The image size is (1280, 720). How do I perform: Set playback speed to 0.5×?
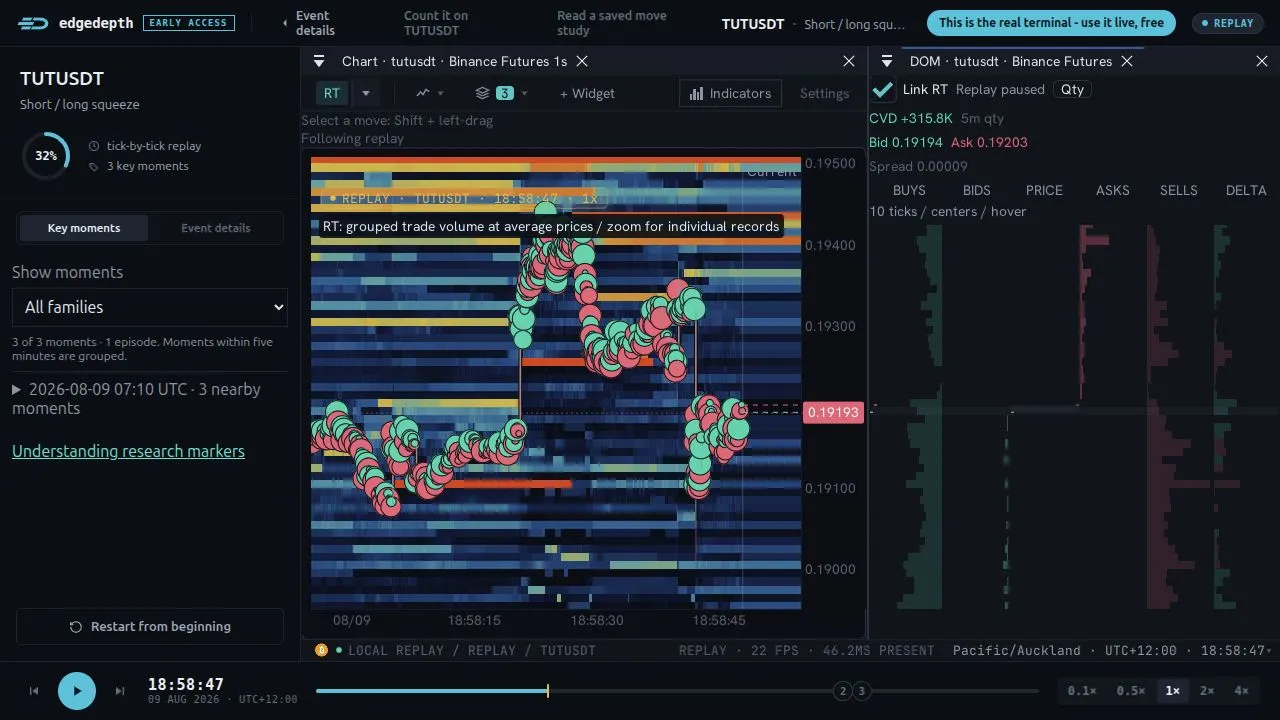(x=1131, y=690)
